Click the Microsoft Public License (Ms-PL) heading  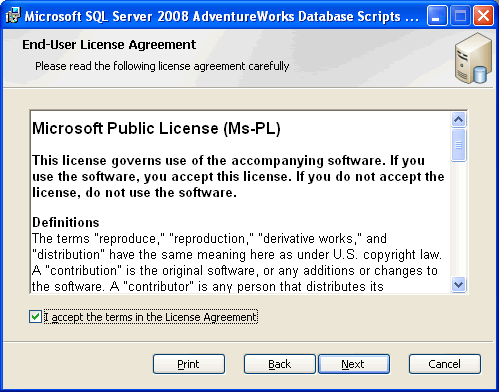pos(156,128)
